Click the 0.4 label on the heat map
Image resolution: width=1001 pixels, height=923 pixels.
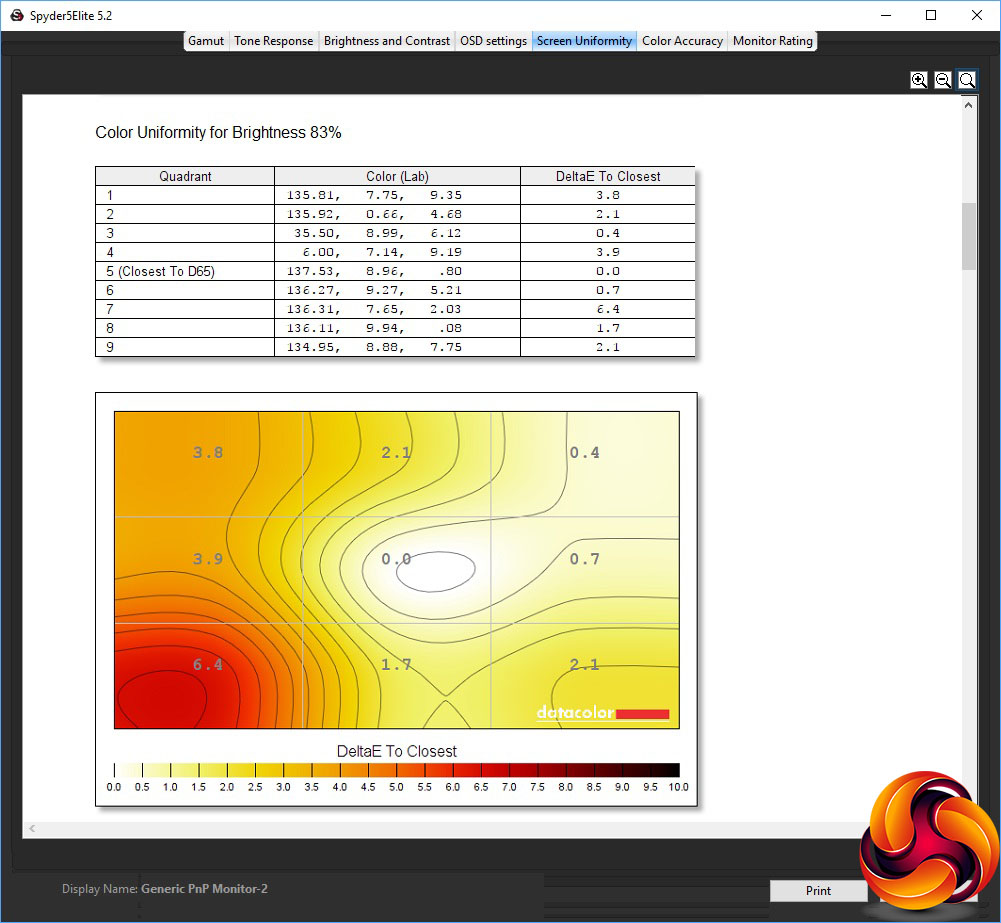[x=584, y=453]
